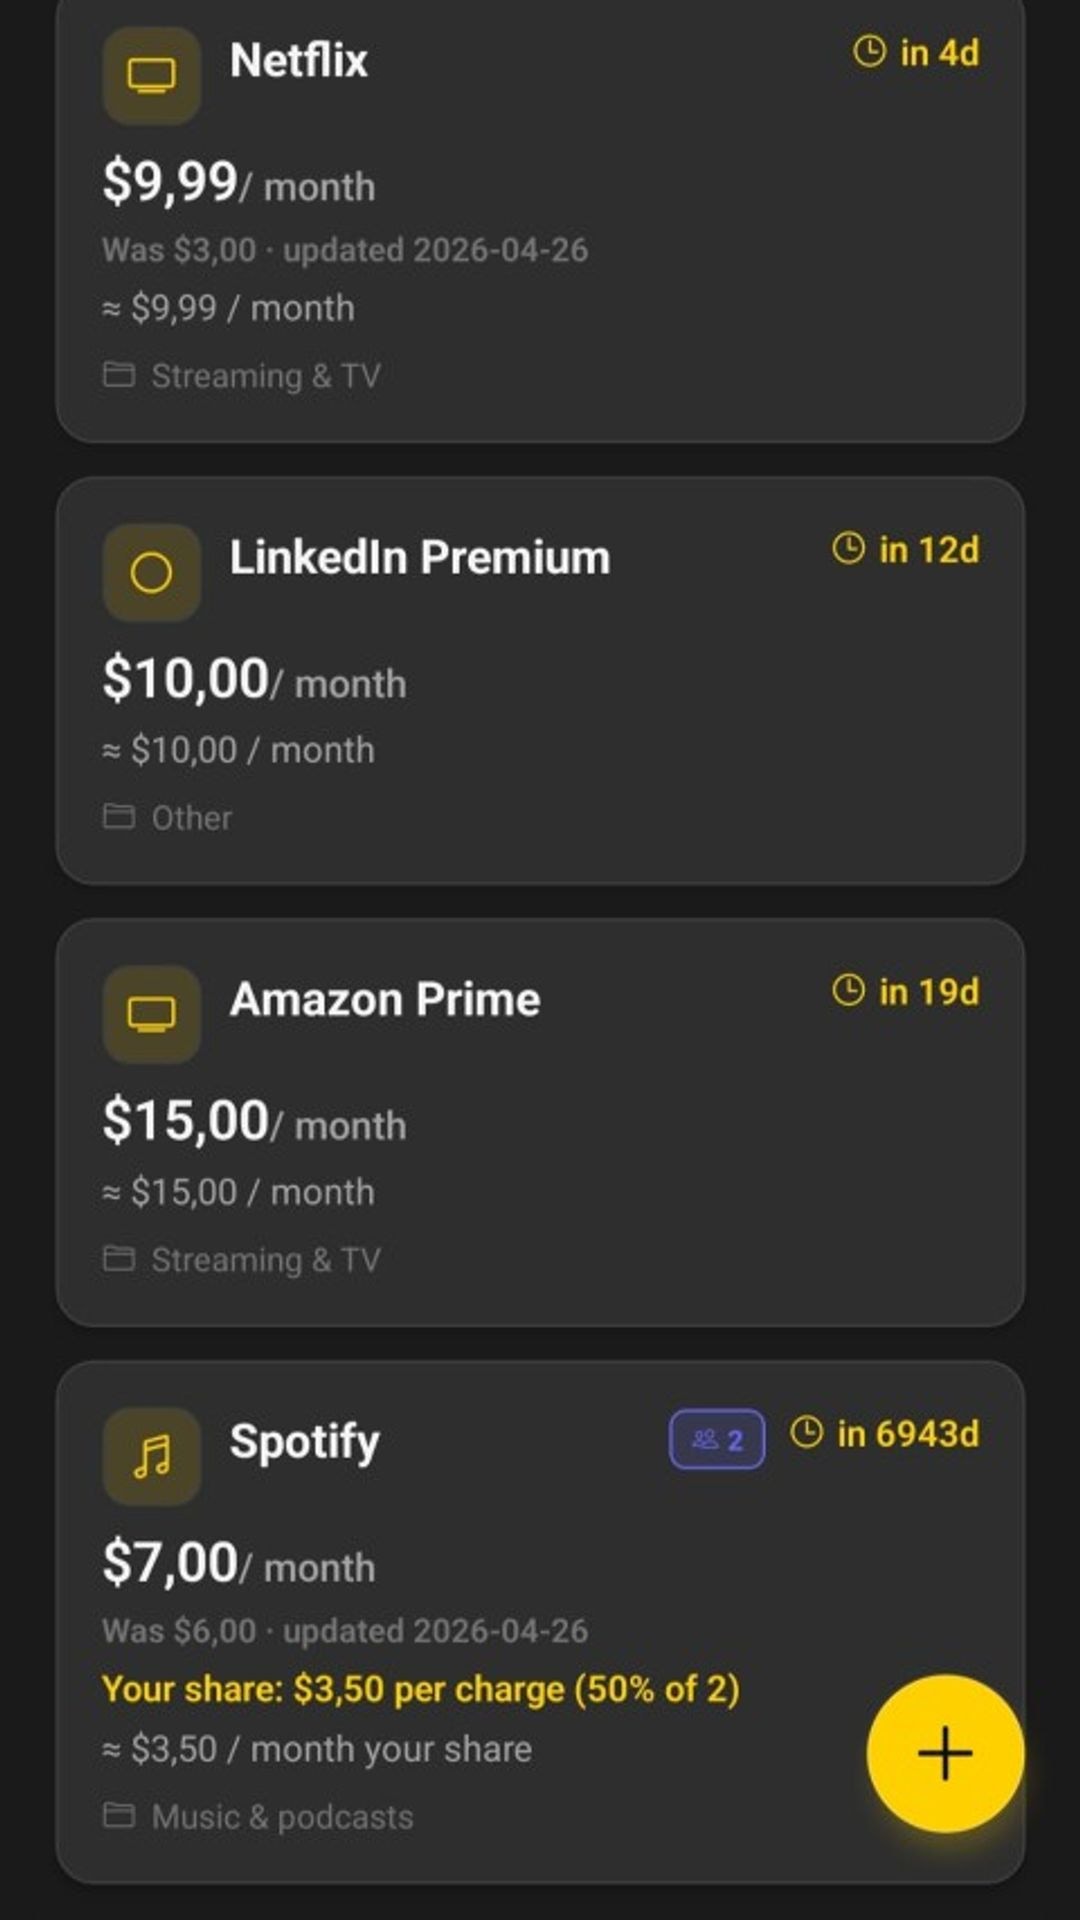Select the LinkedIn Premium circle icon
This screenshot has width=1080, height=1920.
(x=153, y=572)
